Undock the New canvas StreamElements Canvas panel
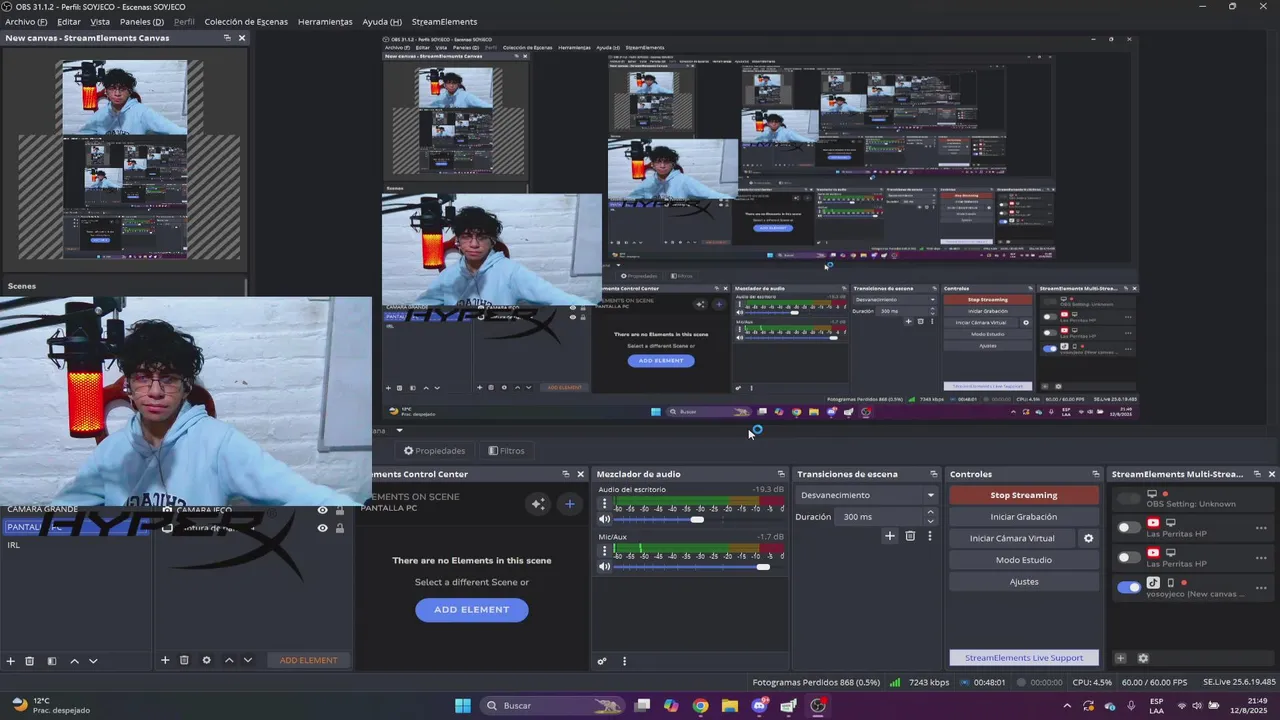1280x720 pixels. click(227, 38)
